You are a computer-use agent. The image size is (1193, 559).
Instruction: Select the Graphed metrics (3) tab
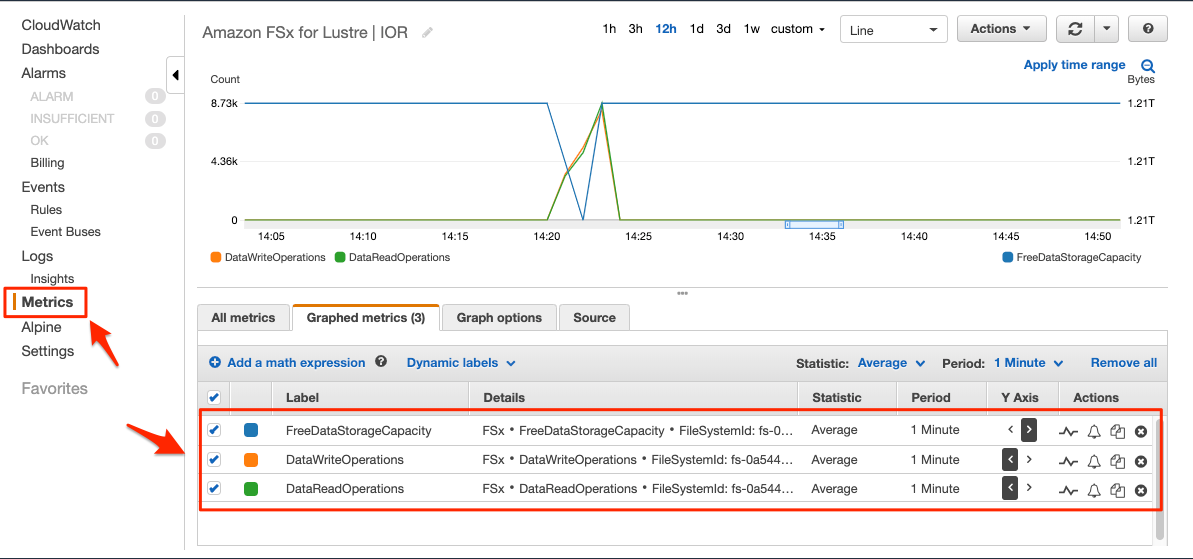(x=365, y=317)
